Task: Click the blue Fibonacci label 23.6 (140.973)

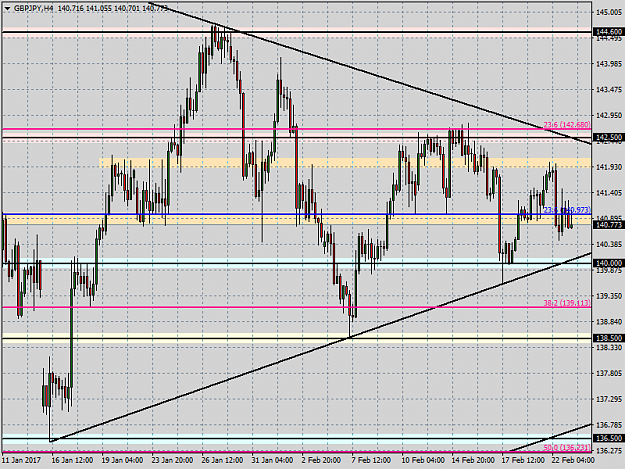Action: (x=567, y=210)
